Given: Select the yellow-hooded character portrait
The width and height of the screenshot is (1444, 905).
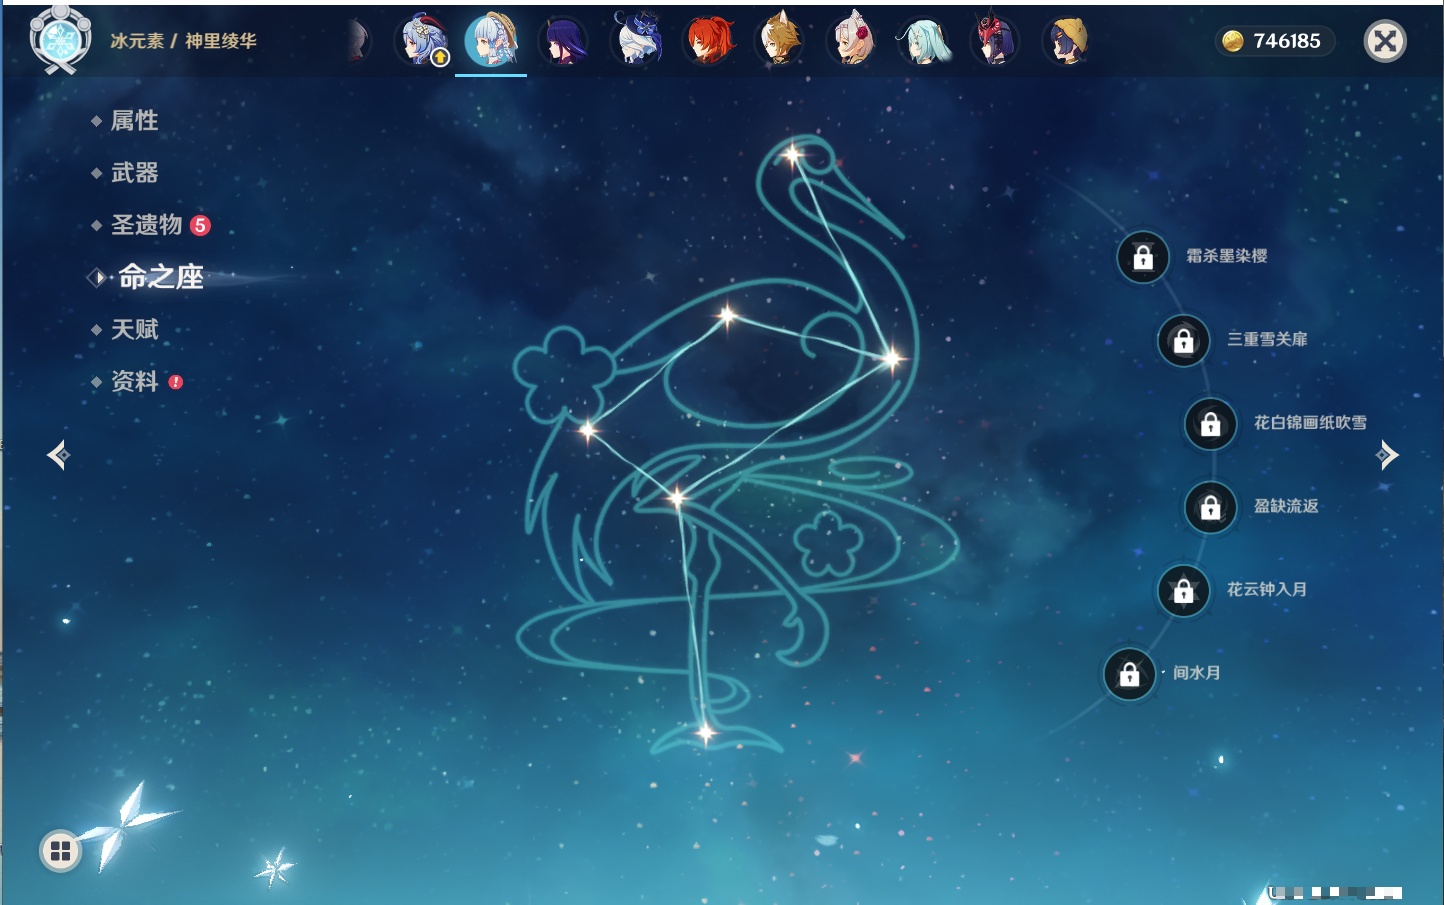Looking at the screenshot, I should (x=1067, y=41).
